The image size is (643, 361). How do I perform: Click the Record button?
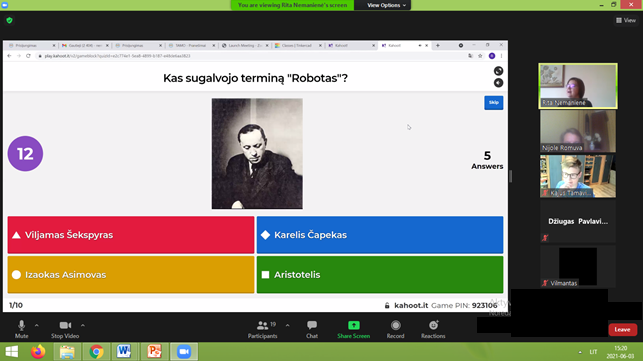395,329
